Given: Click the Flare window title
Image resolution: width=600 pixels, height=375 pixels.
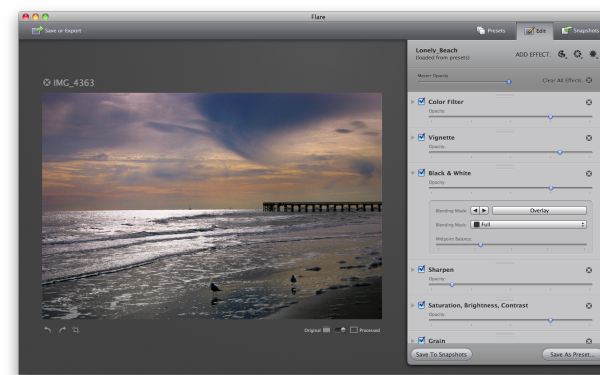Looking at the screenshot, I should [x=318, y=17].
